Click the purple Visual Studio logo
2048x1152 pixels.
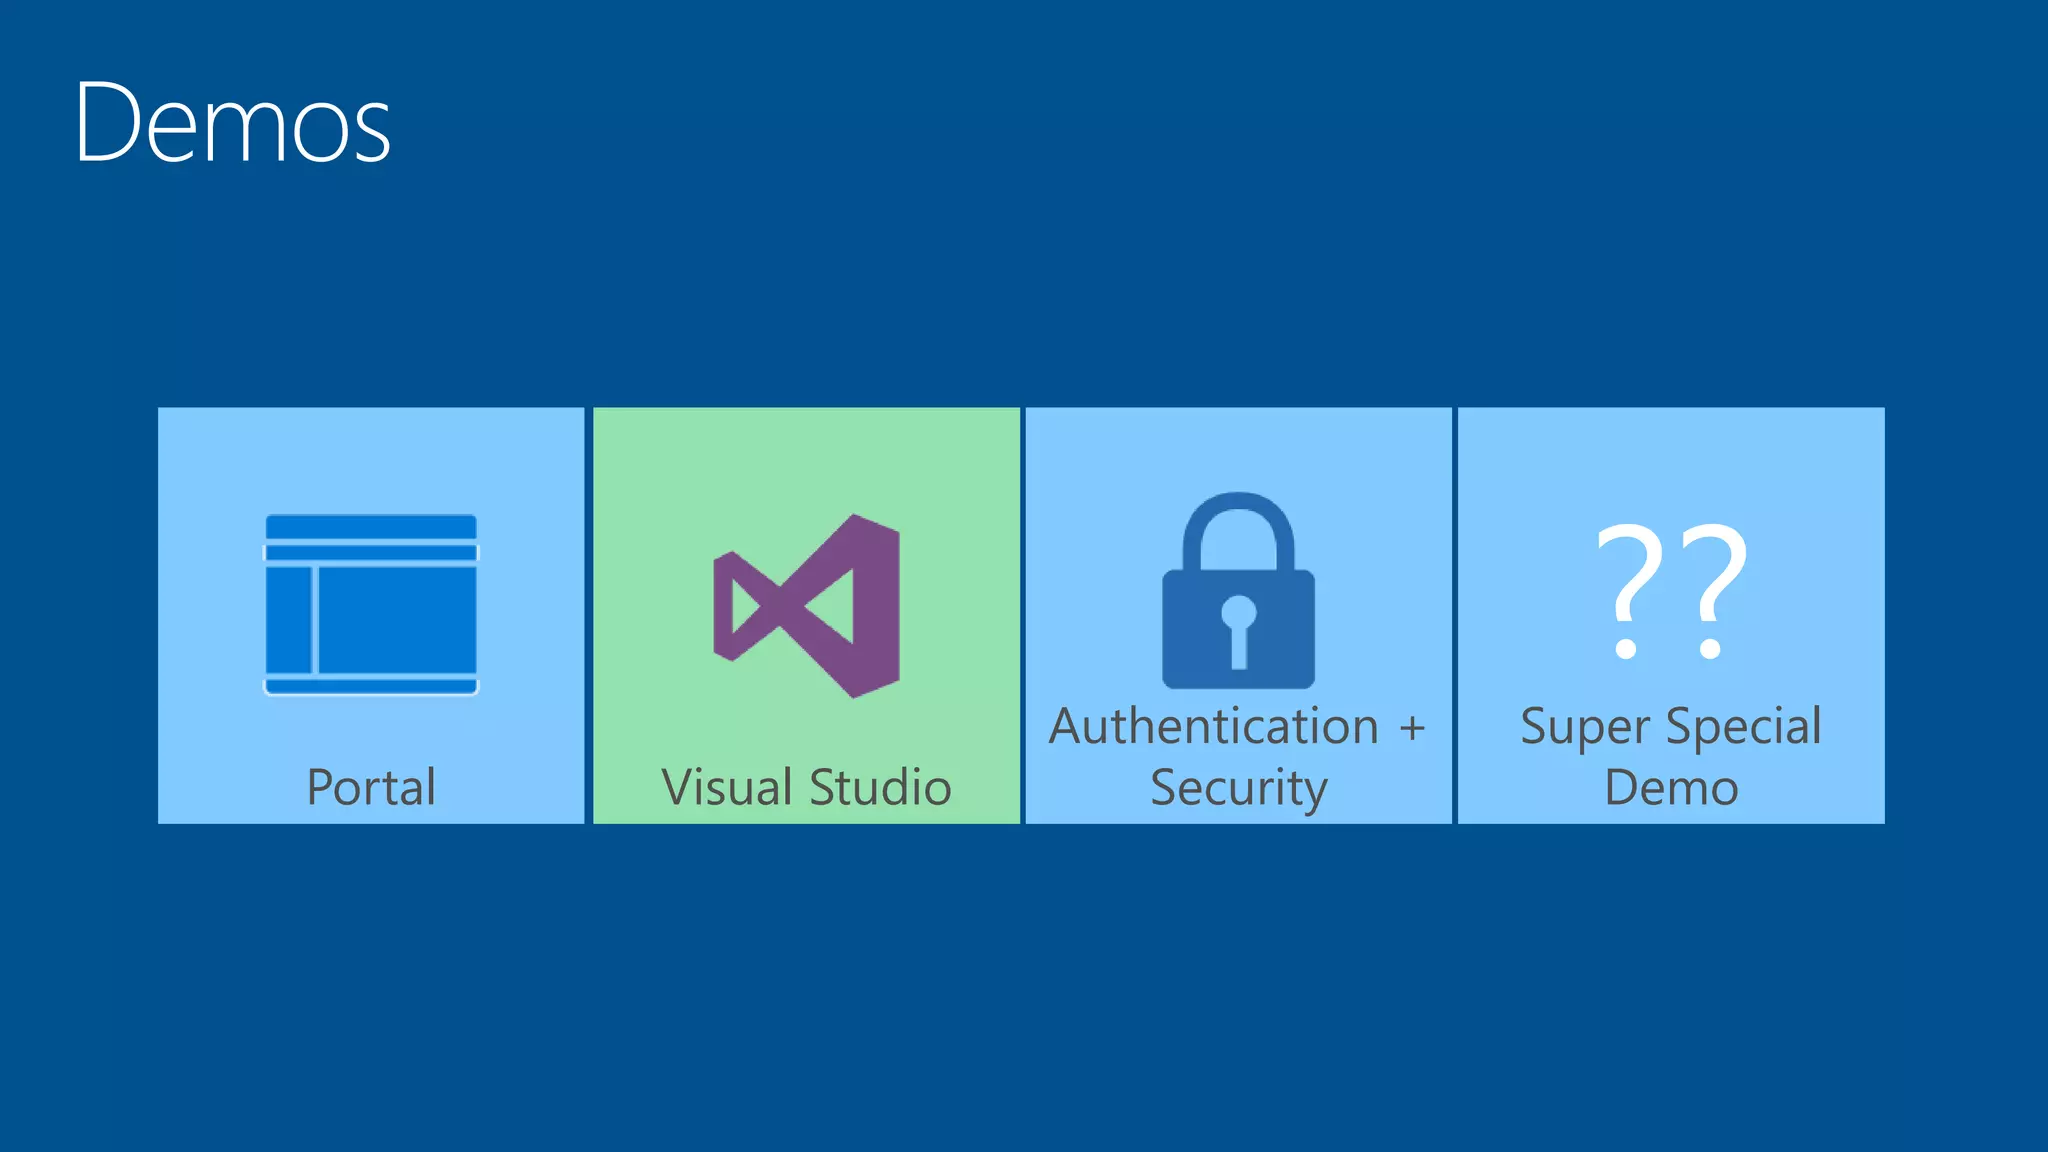tap(806, 606)
